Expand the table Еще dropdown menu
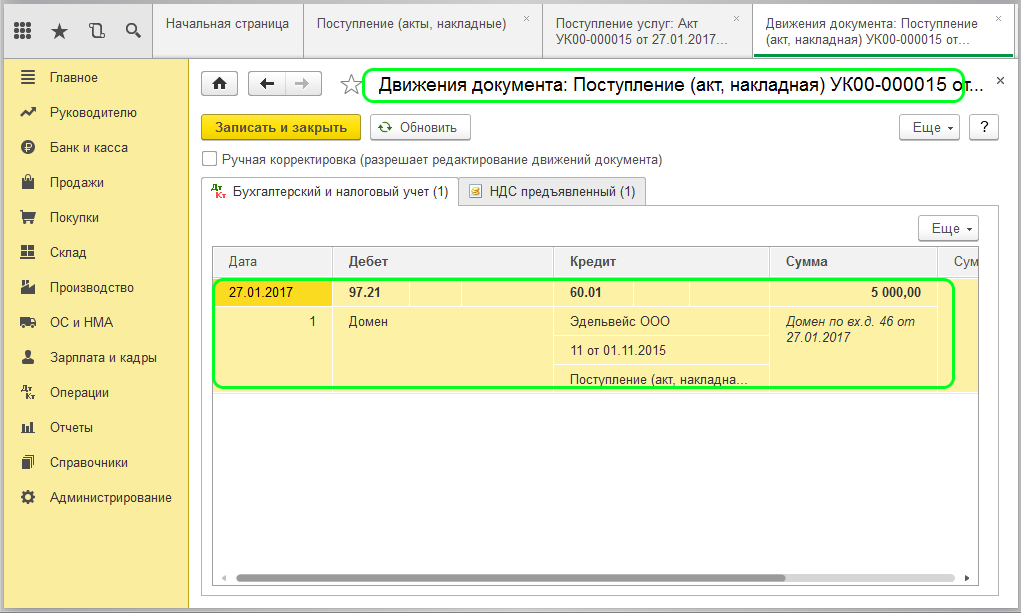 pos(947,228)
